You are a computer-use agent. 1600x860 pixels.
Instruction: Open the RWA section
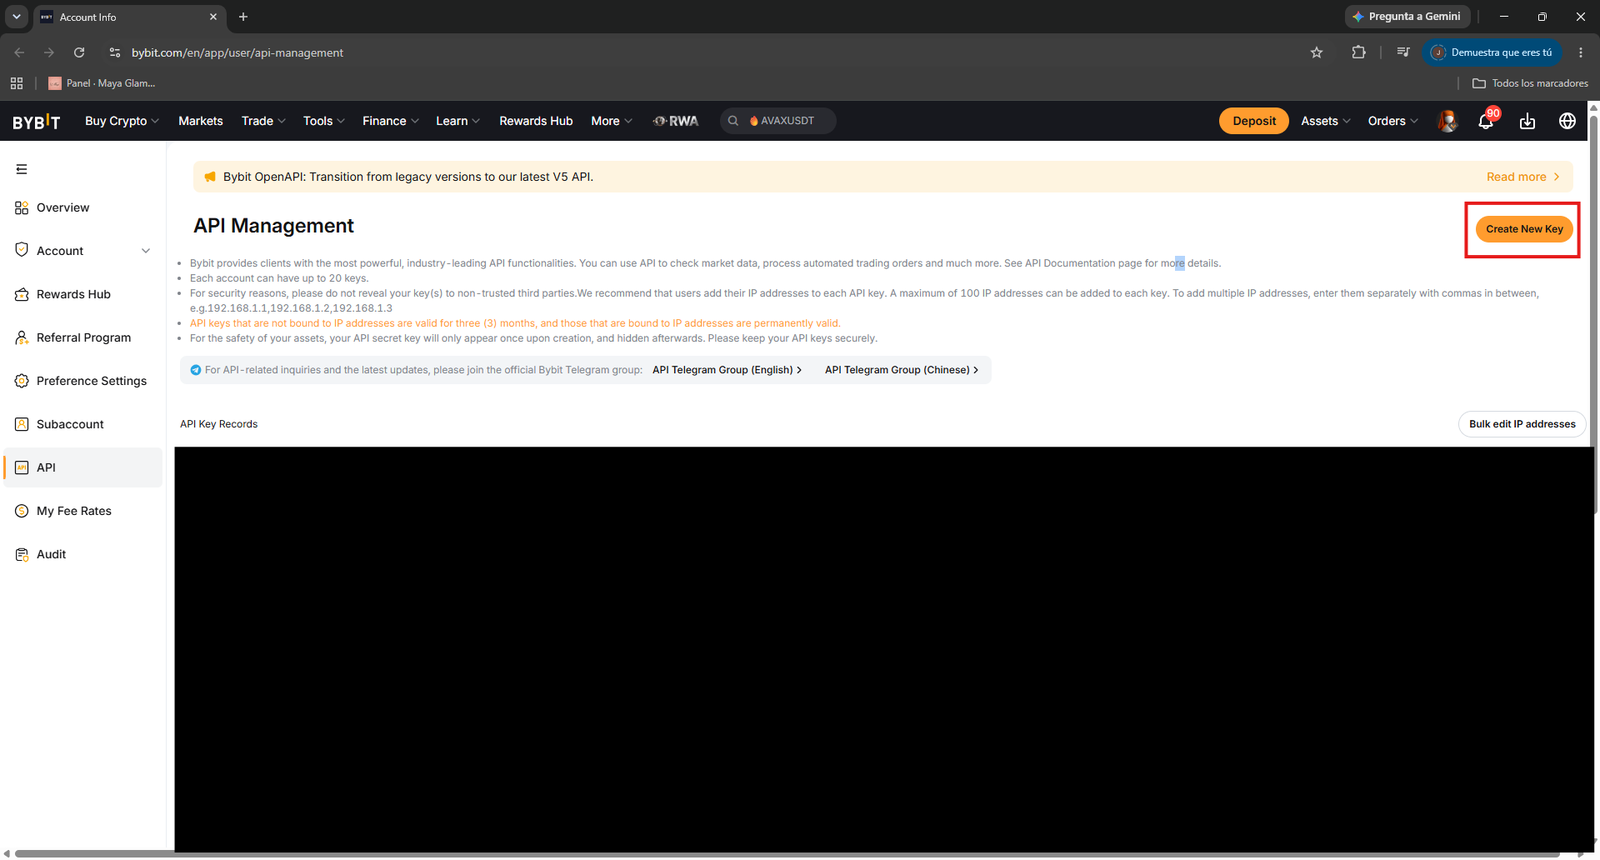(676, 121)
